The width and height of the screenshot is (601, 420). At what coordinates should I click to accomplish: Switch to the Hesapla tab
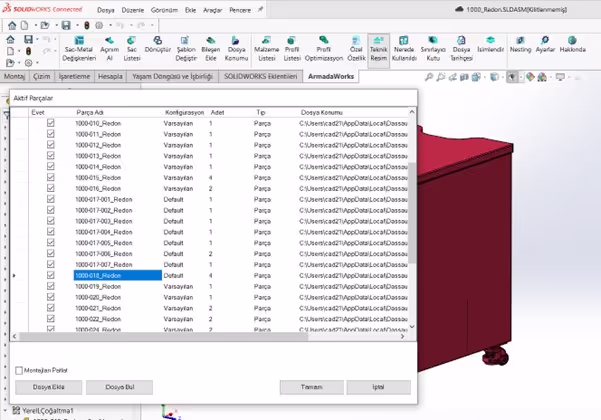pyautogui.click(x=110, y=76)
